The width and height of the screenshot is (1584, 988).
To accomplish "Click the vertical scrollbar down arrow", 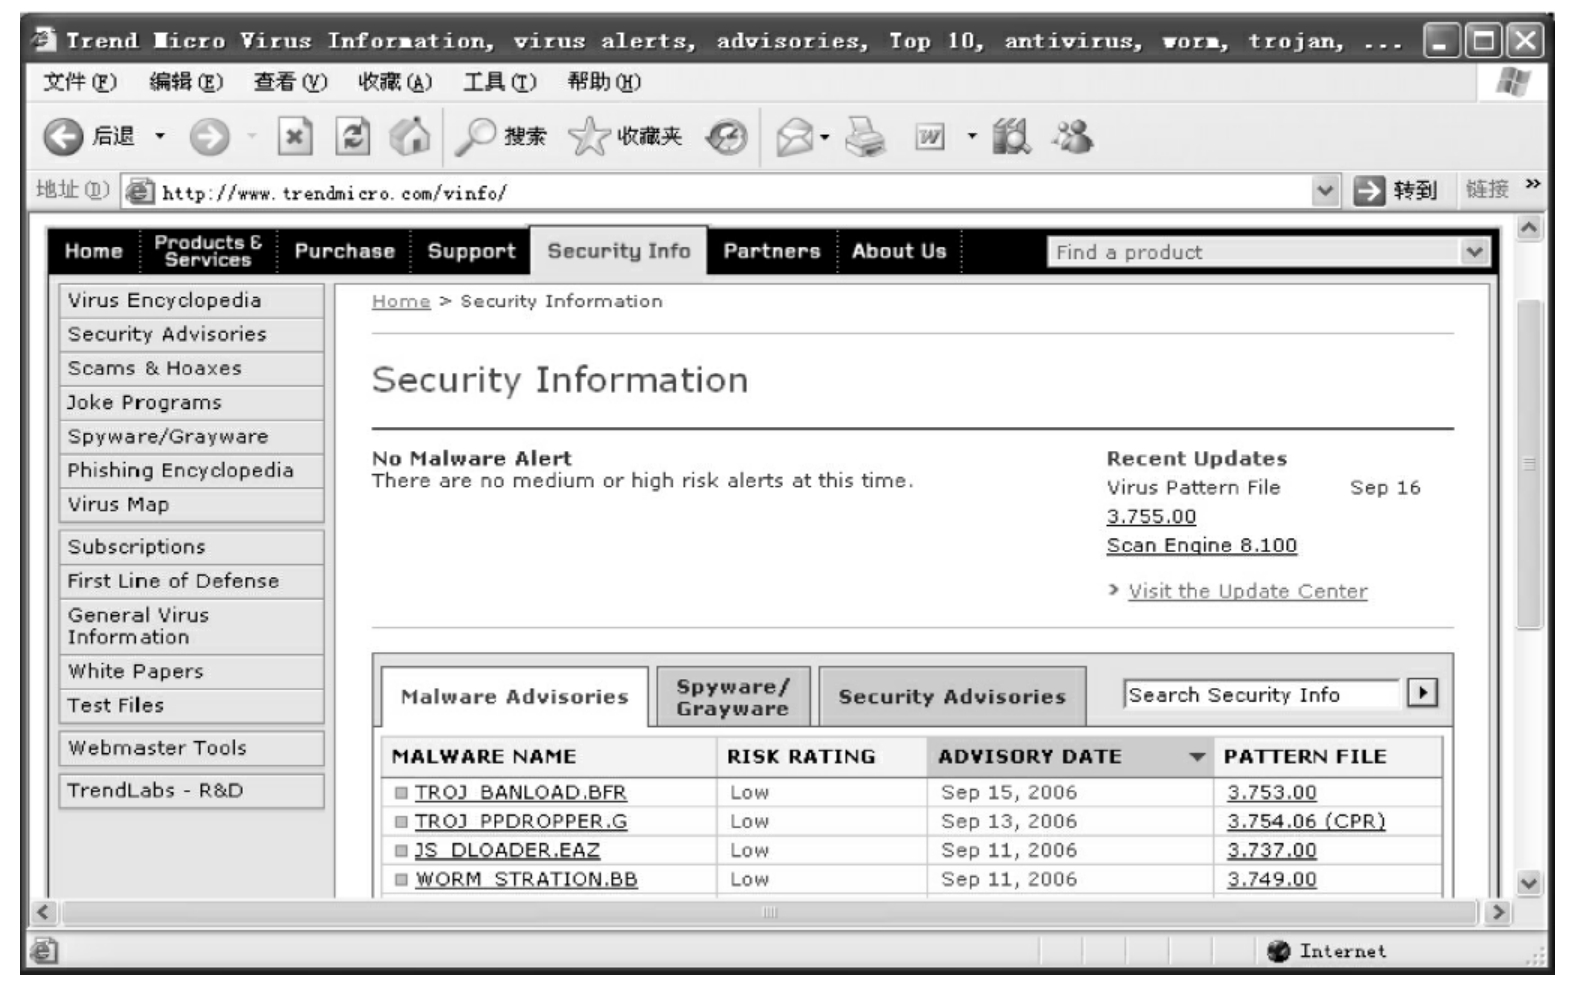I will [x=1529, y=883].
